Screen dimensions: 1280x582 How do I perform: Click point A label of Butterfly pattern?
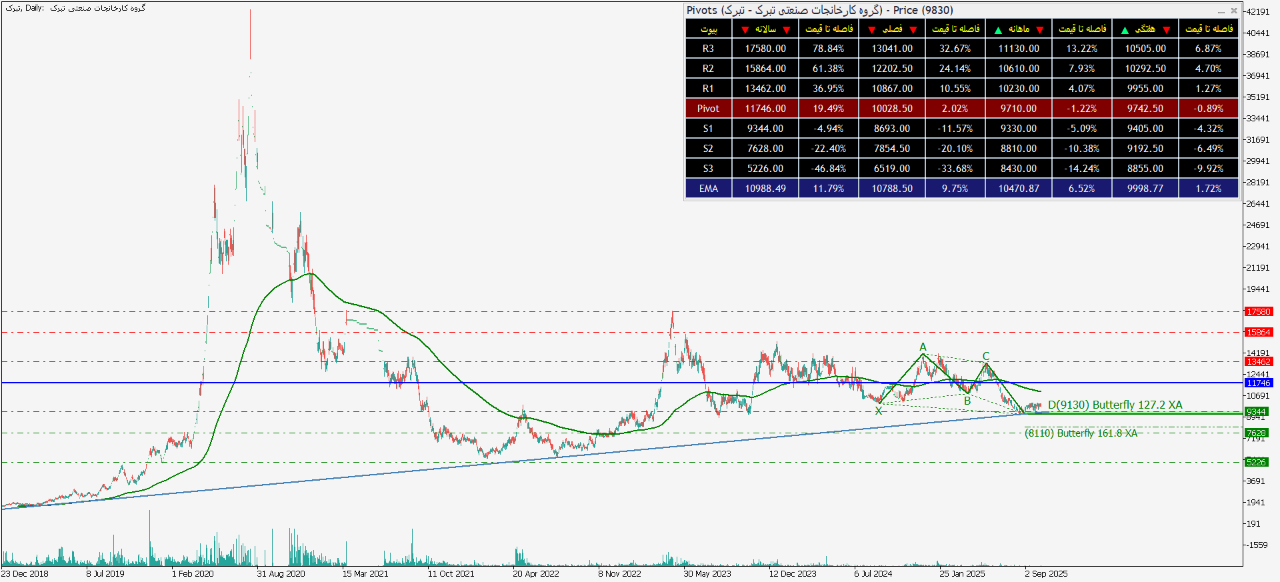(924, 347)
